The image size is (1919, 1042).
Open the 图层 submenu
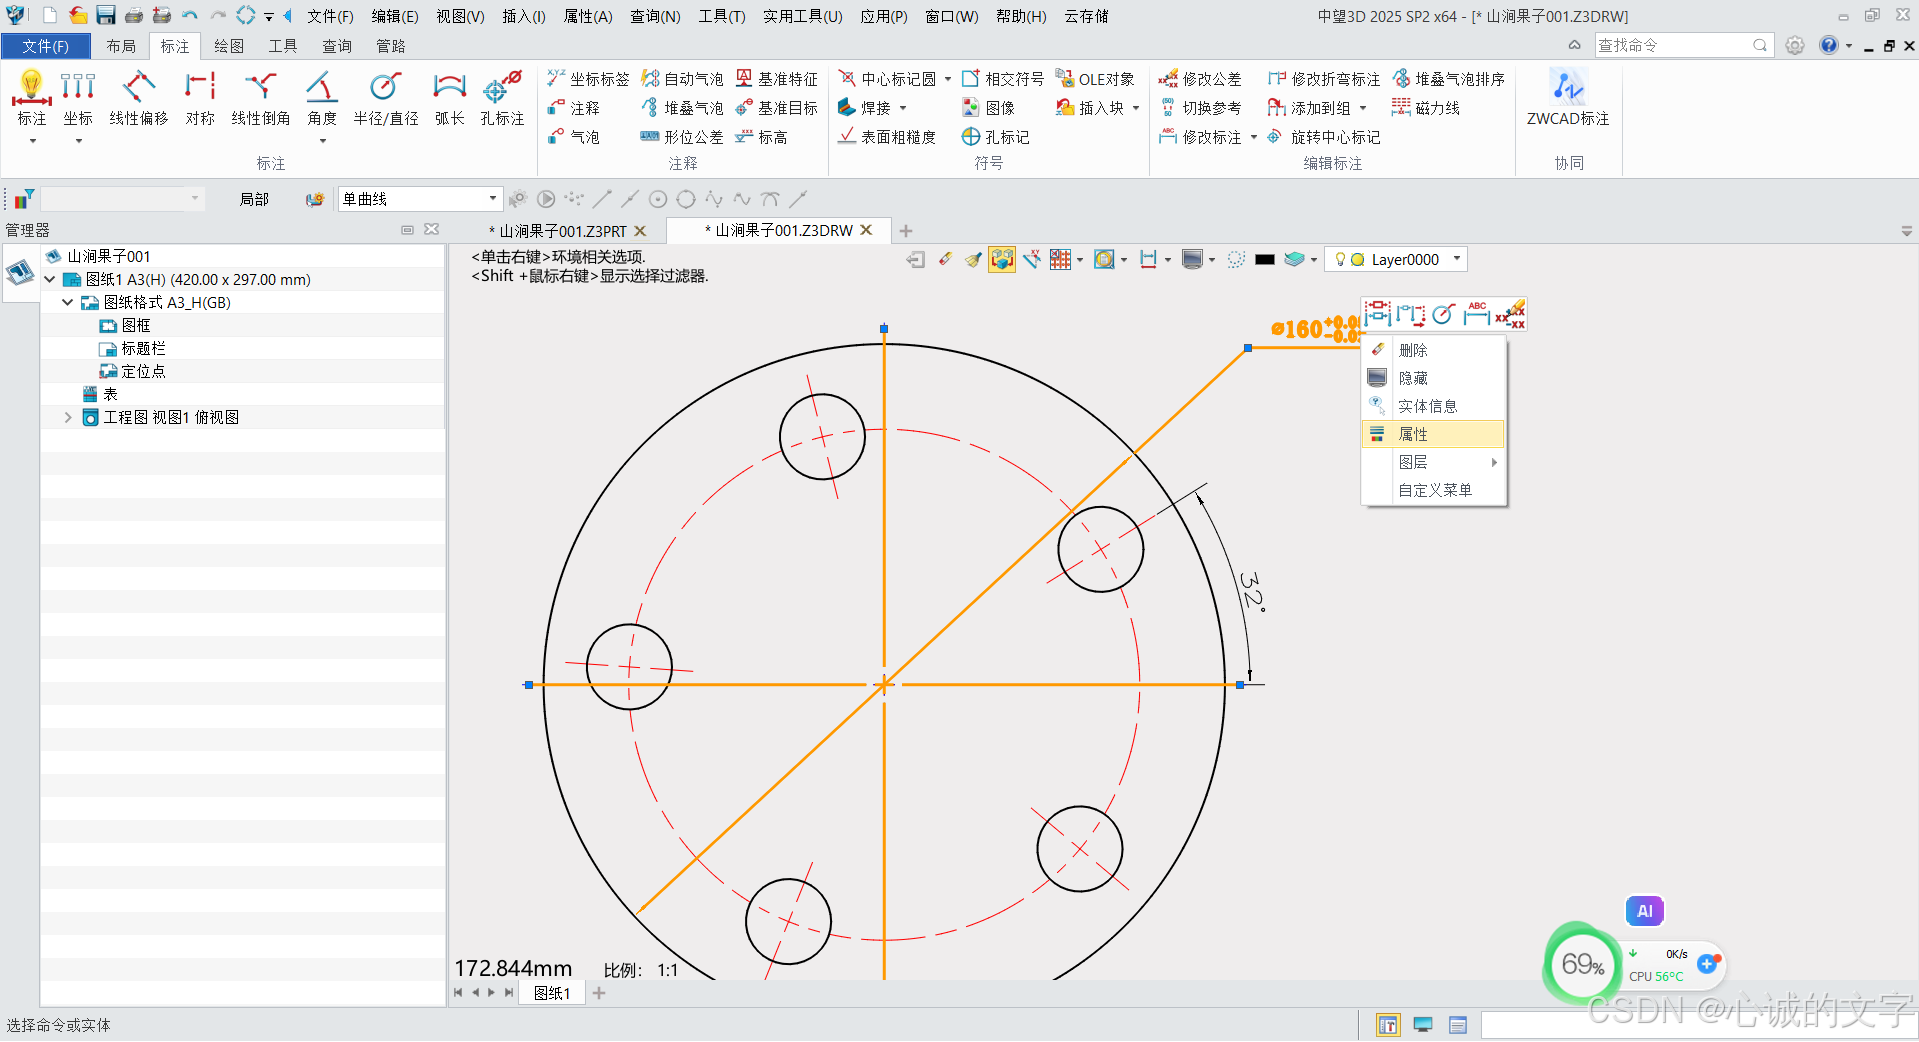pyautogui.click(x=1433, y=462)
